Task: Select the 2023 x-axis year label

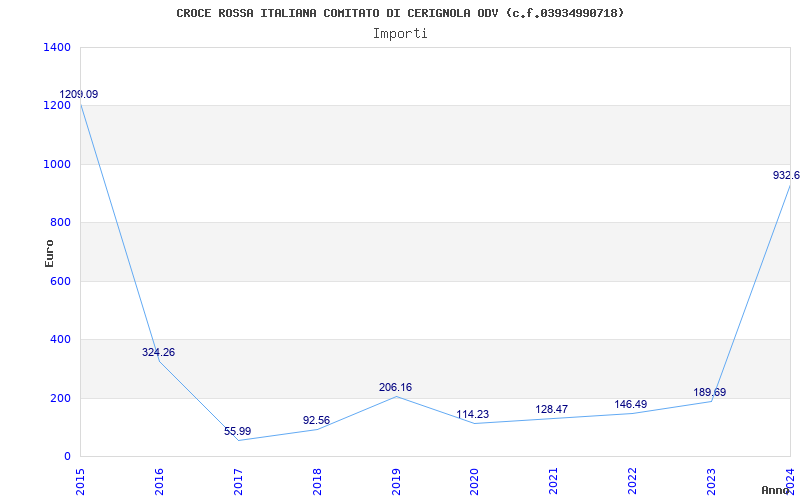Action: (711, 481)
